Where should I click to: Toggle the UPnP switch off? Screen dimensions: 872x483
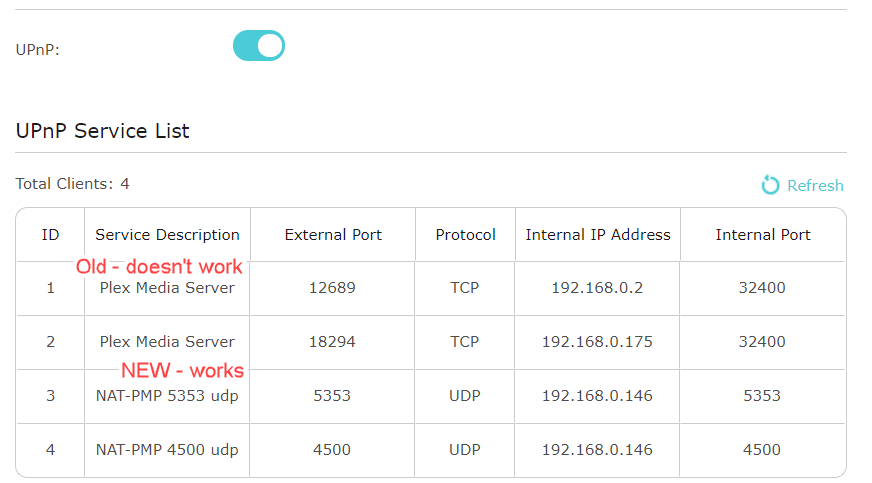point(259,46)
